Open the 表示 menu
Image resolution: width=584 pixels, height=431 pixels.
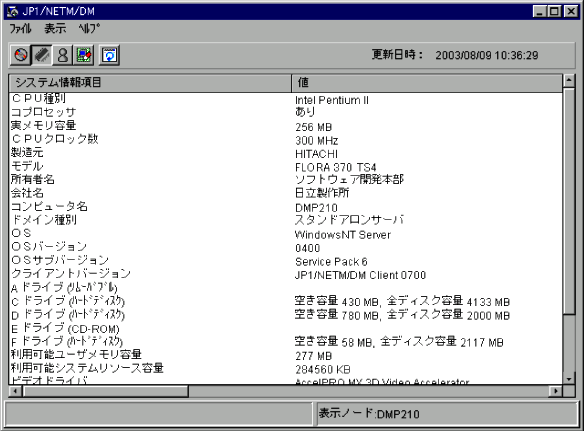55,28
